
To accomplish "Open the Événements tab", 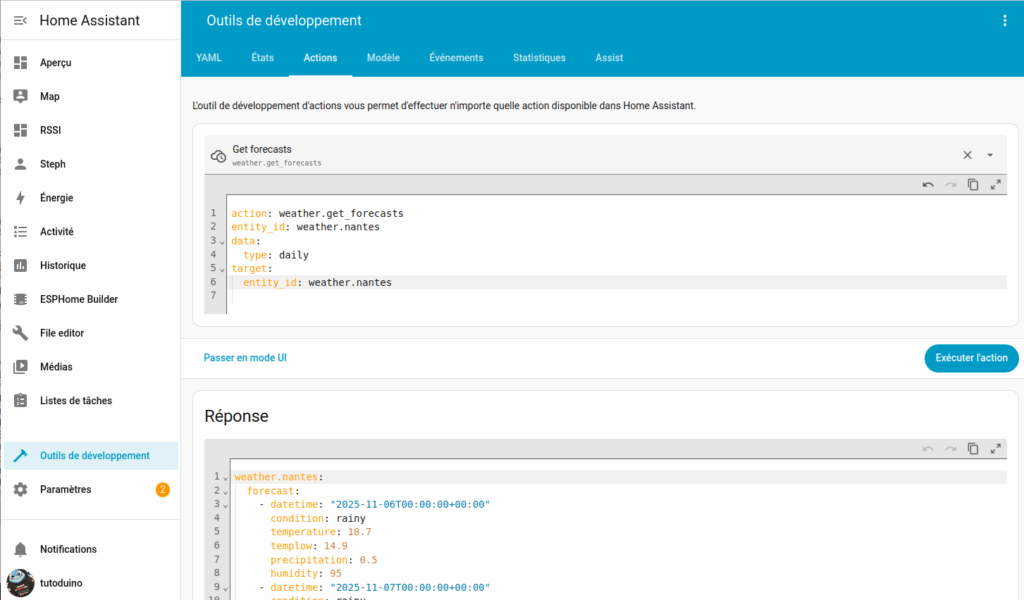I will [456, 58].
